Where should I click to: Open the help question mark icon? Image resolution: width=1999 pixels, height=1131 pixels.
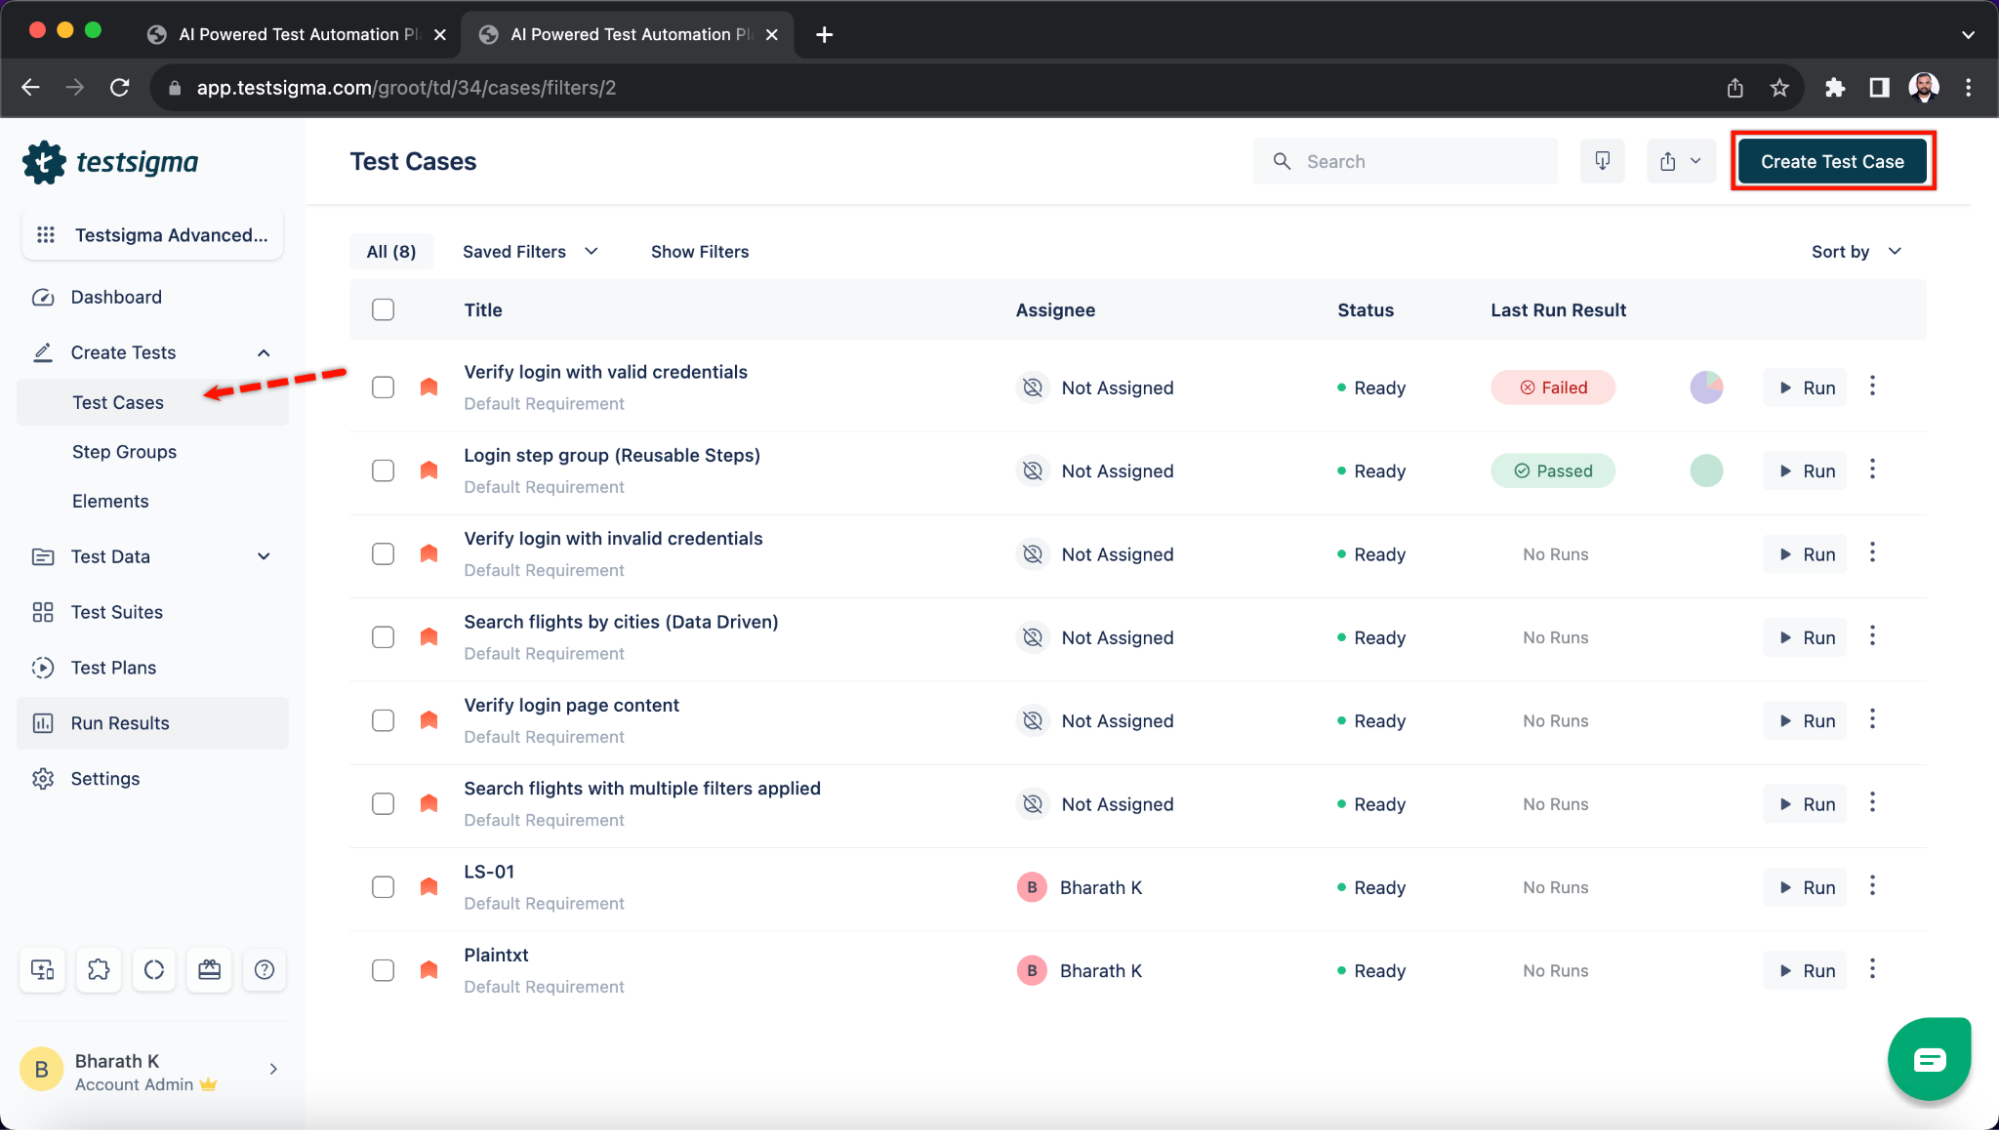264,969
